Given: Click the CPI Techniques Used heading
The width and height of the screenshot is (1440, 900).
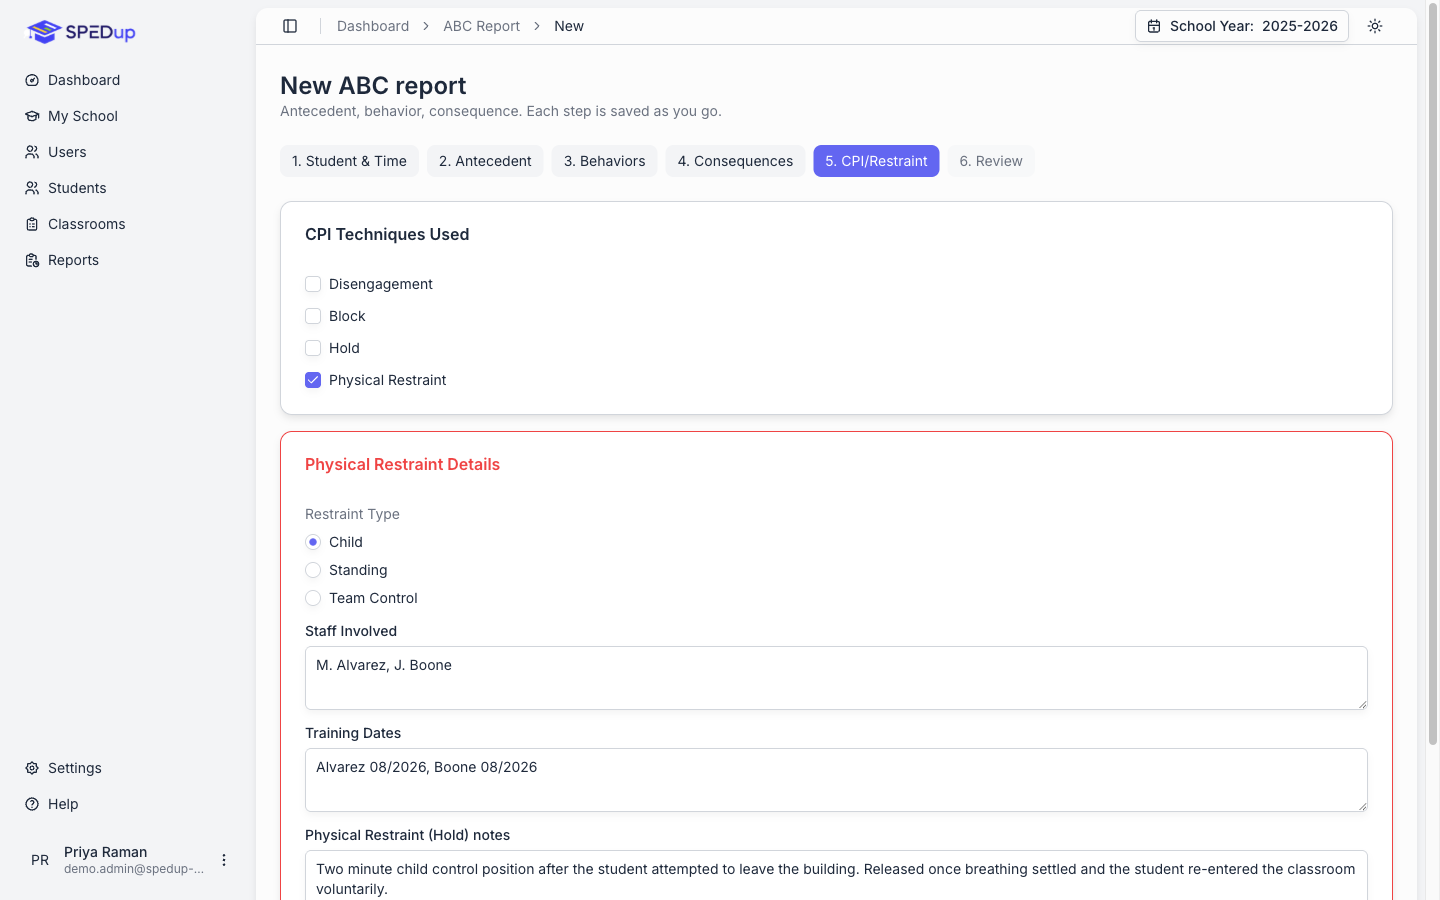Looking at the screenshot, I should (x=387, y=234).
